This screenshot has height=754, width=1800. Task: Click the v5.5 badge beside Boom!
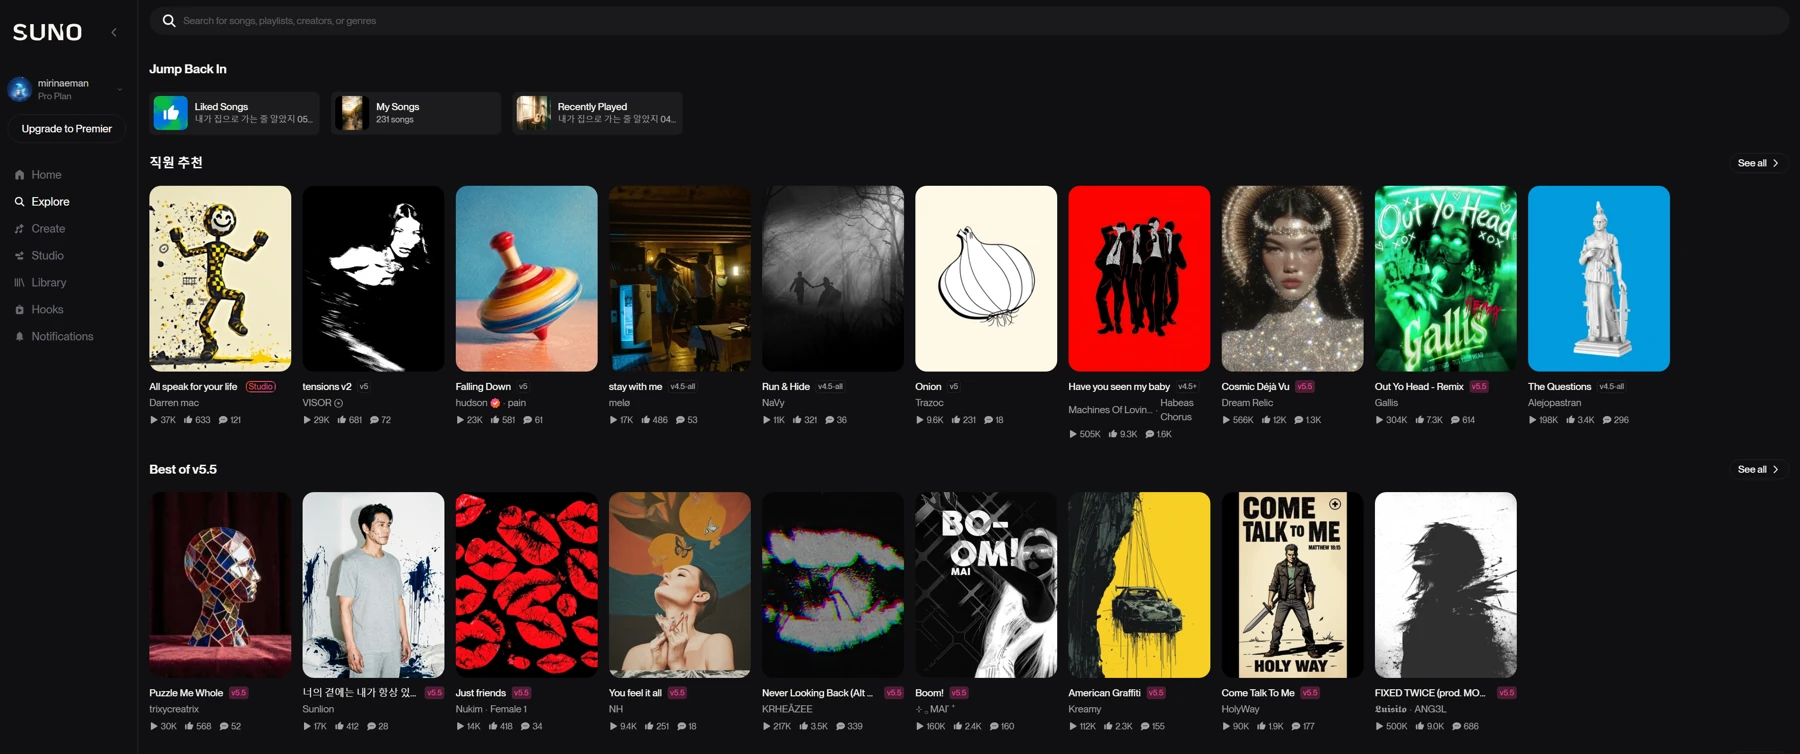(959, 693)
